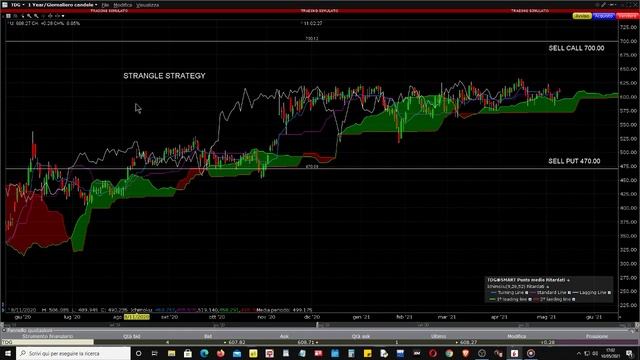
Task: Click the grid layout icon in chart toolbar
Action: 8,16
